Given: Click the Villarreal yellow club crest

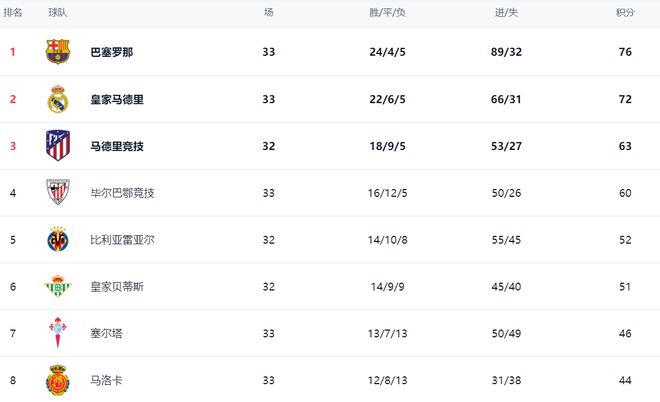Looking at the screenshot, I should pyautogui.click(x=58, y=240).
